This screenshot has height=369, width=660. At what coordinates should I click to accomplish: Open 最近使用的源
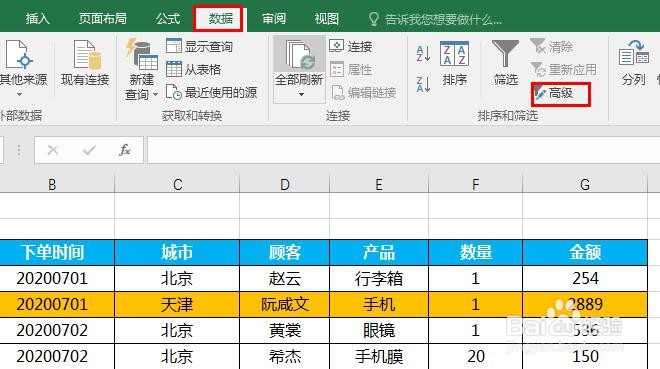pos(211,93)
